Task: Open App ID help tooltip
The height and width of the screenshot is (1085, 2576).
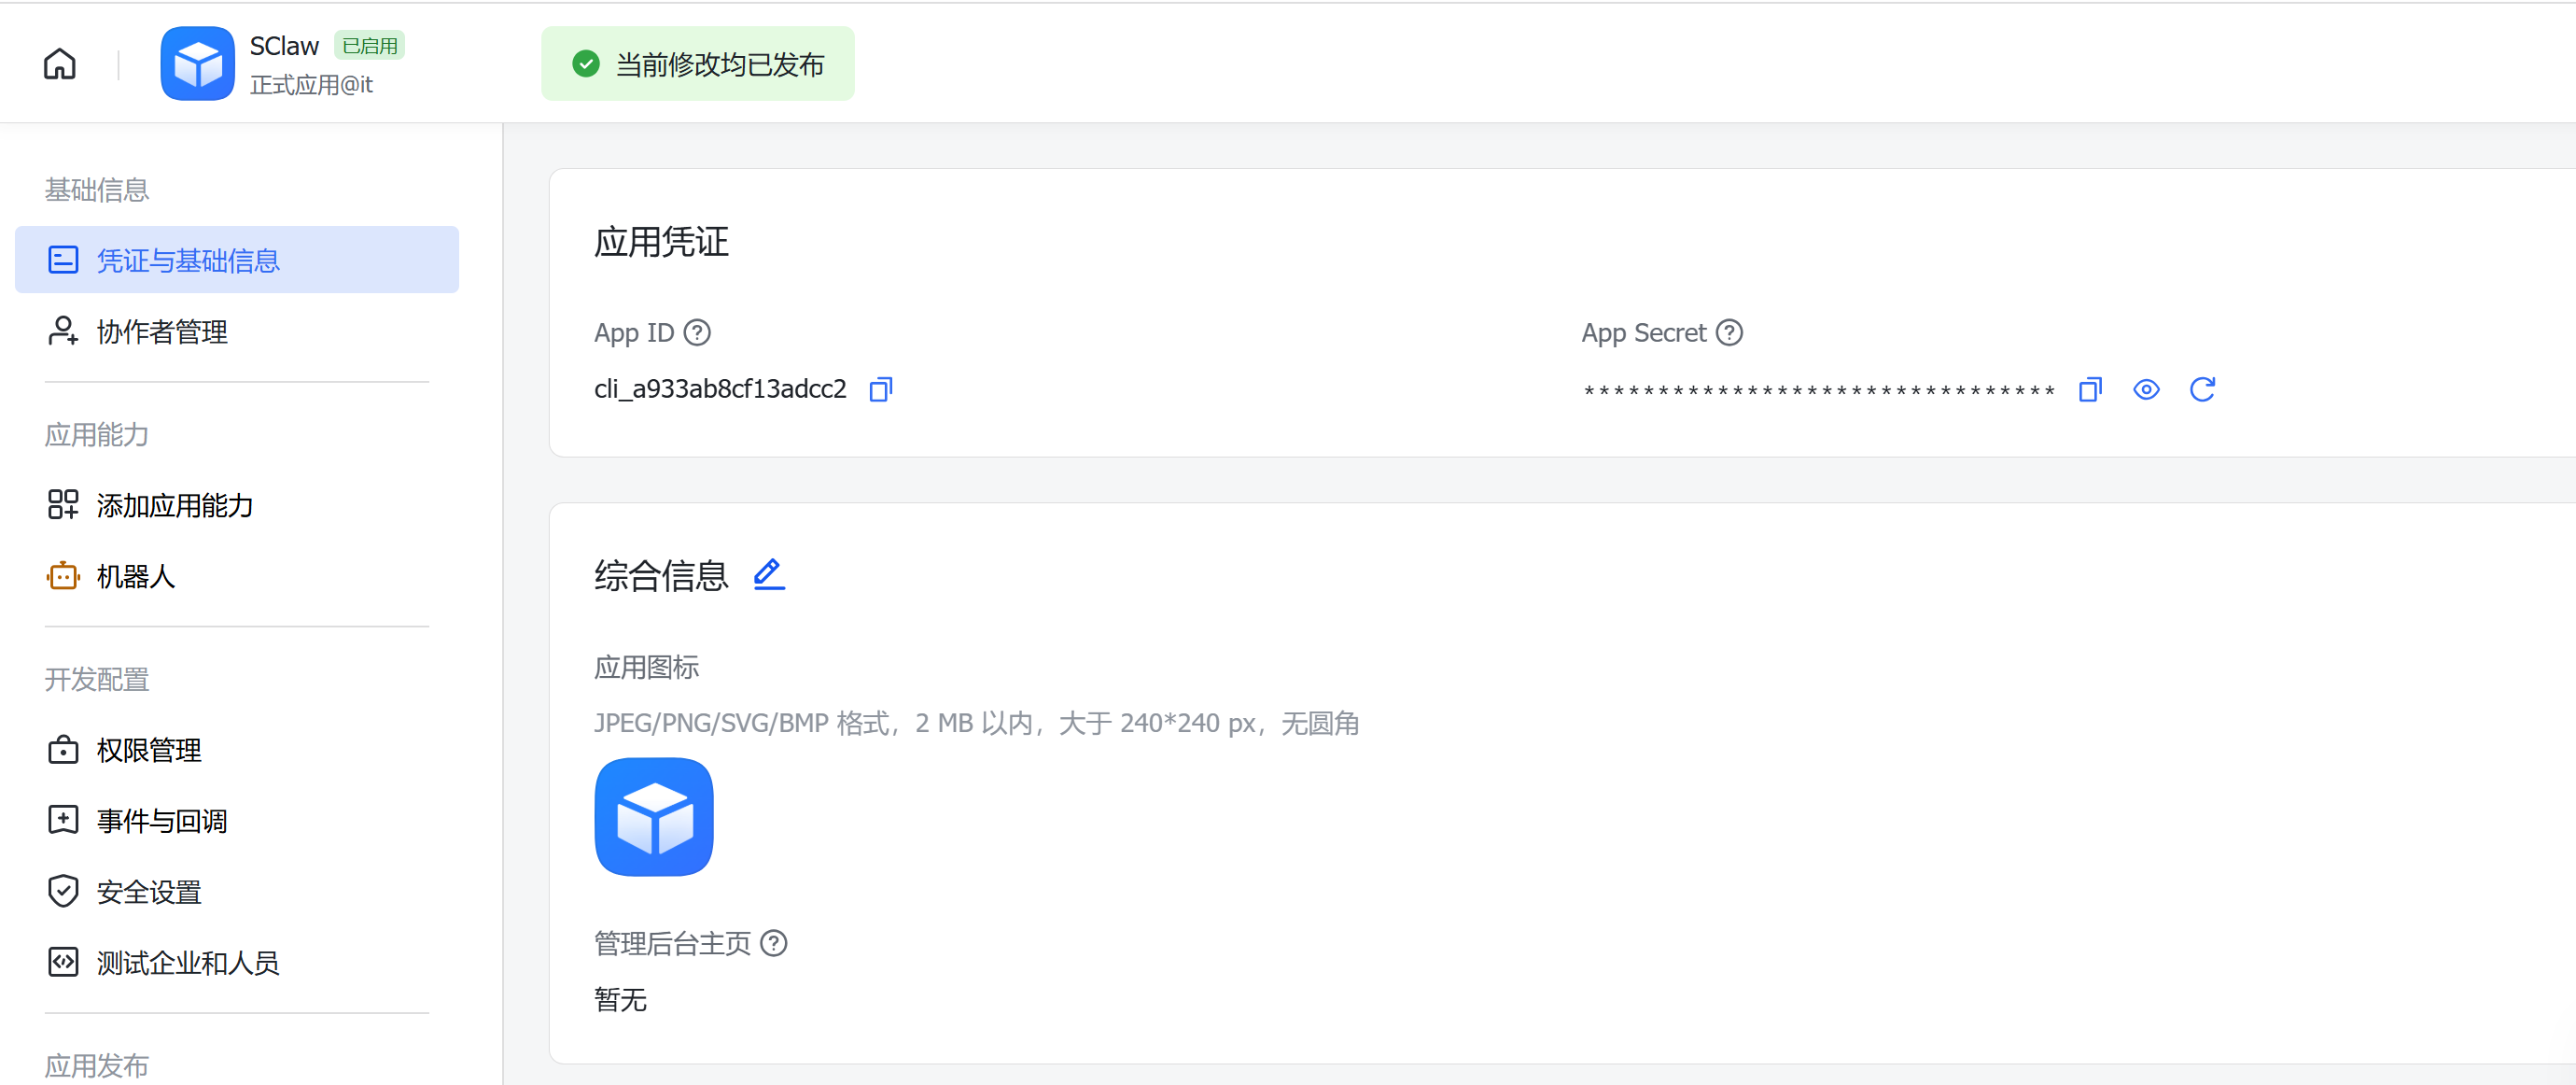Action: pos(697,332)
